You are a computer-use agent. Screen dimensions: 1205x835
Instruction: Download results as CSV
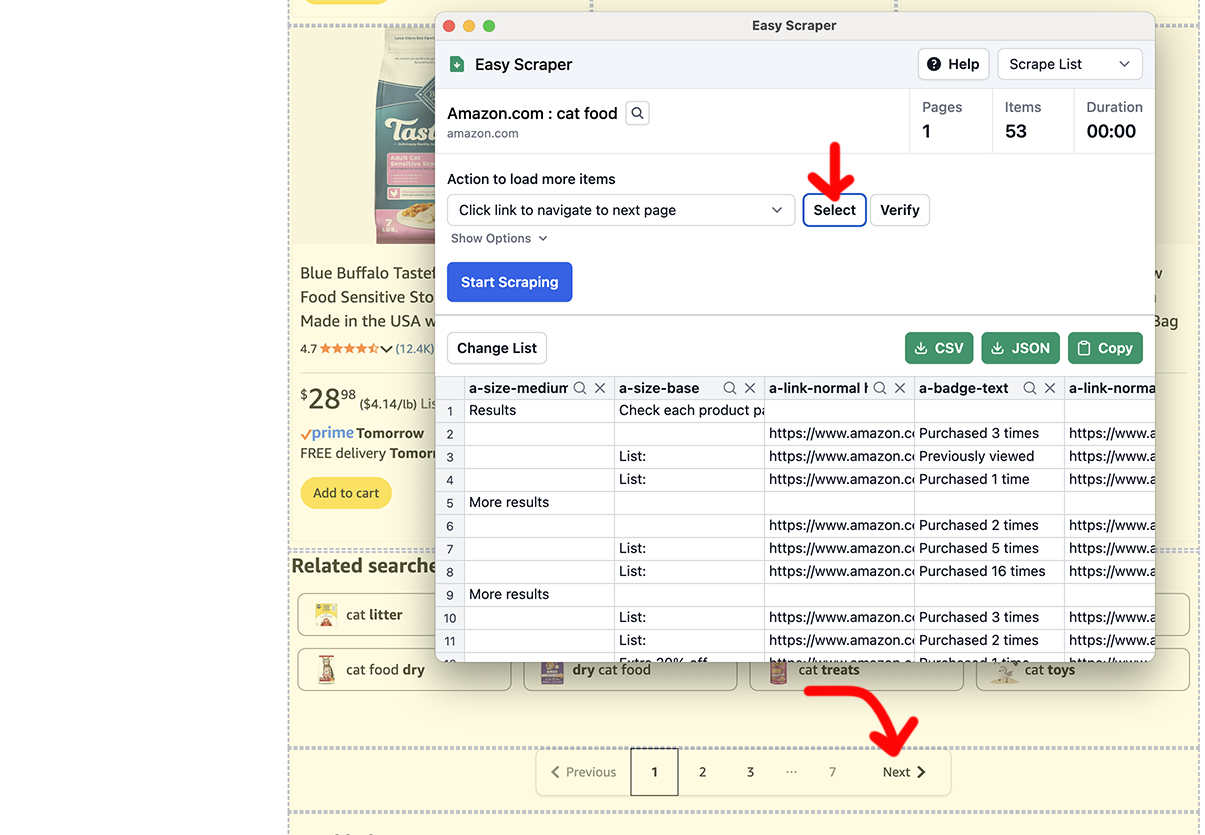[x=939, y=348]
